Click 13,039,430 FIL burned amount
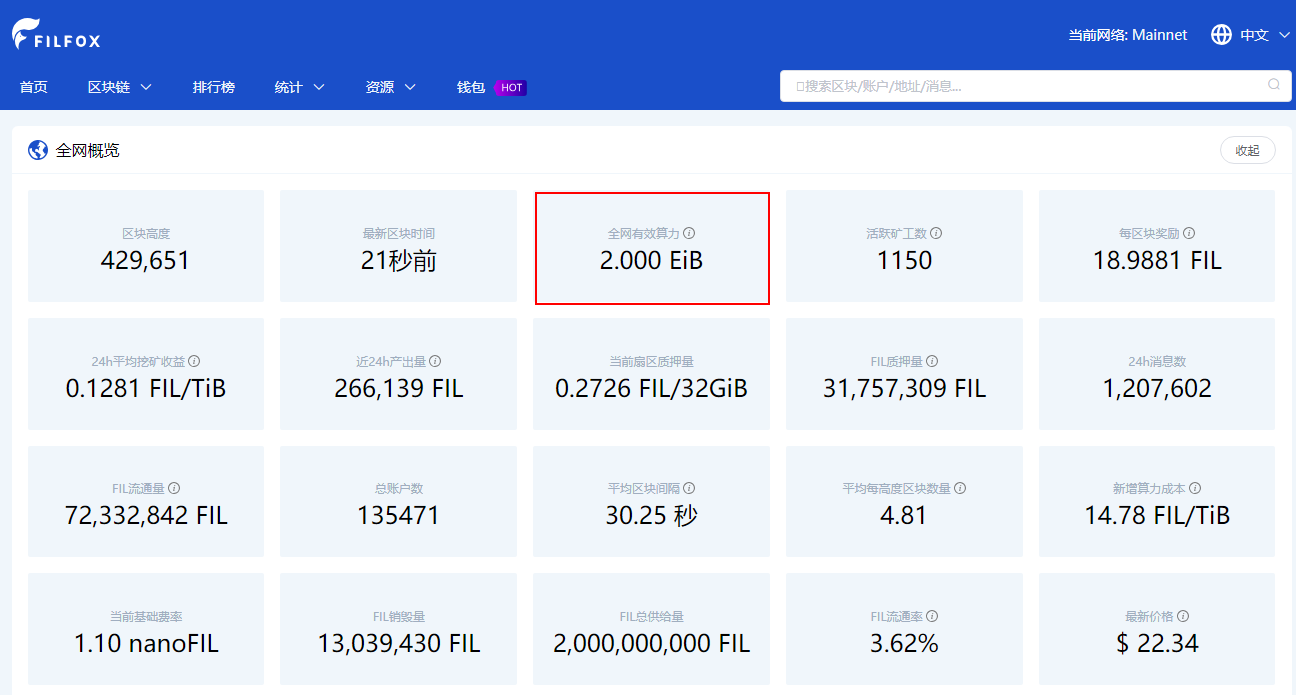Image resolution: width=1296 pixels, height=695 pixels. pos(398,644)
